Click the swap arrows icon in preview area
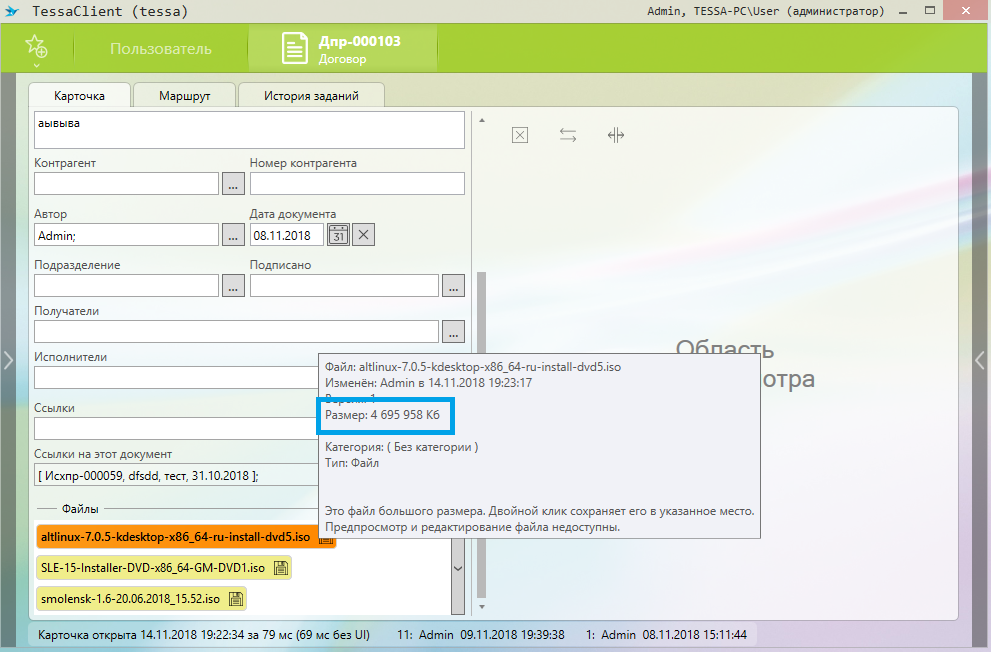This screenshot has height=652, width=991. 568,135
